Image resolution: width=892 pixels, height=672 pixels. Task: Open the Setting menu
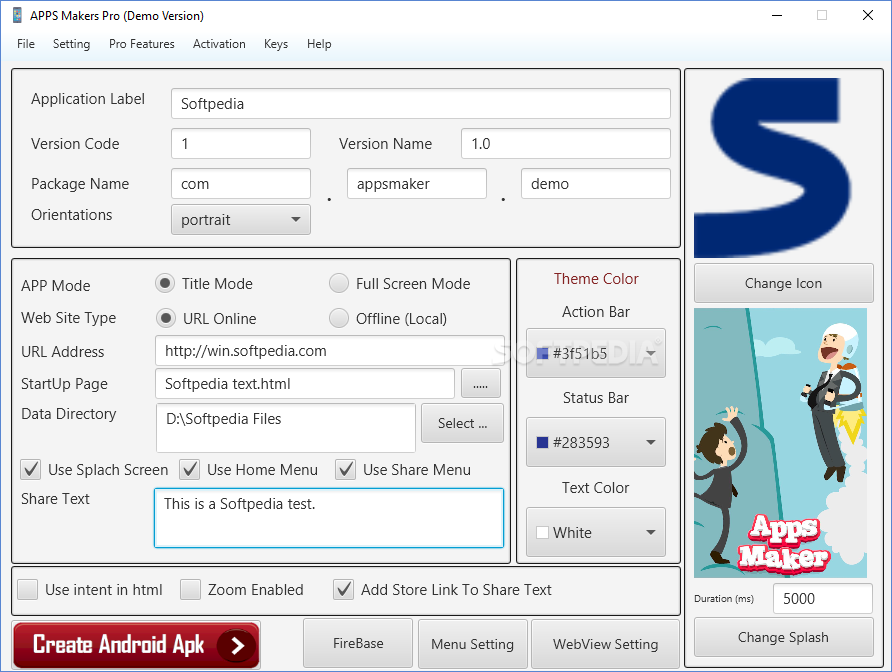(x=71, y=44)
